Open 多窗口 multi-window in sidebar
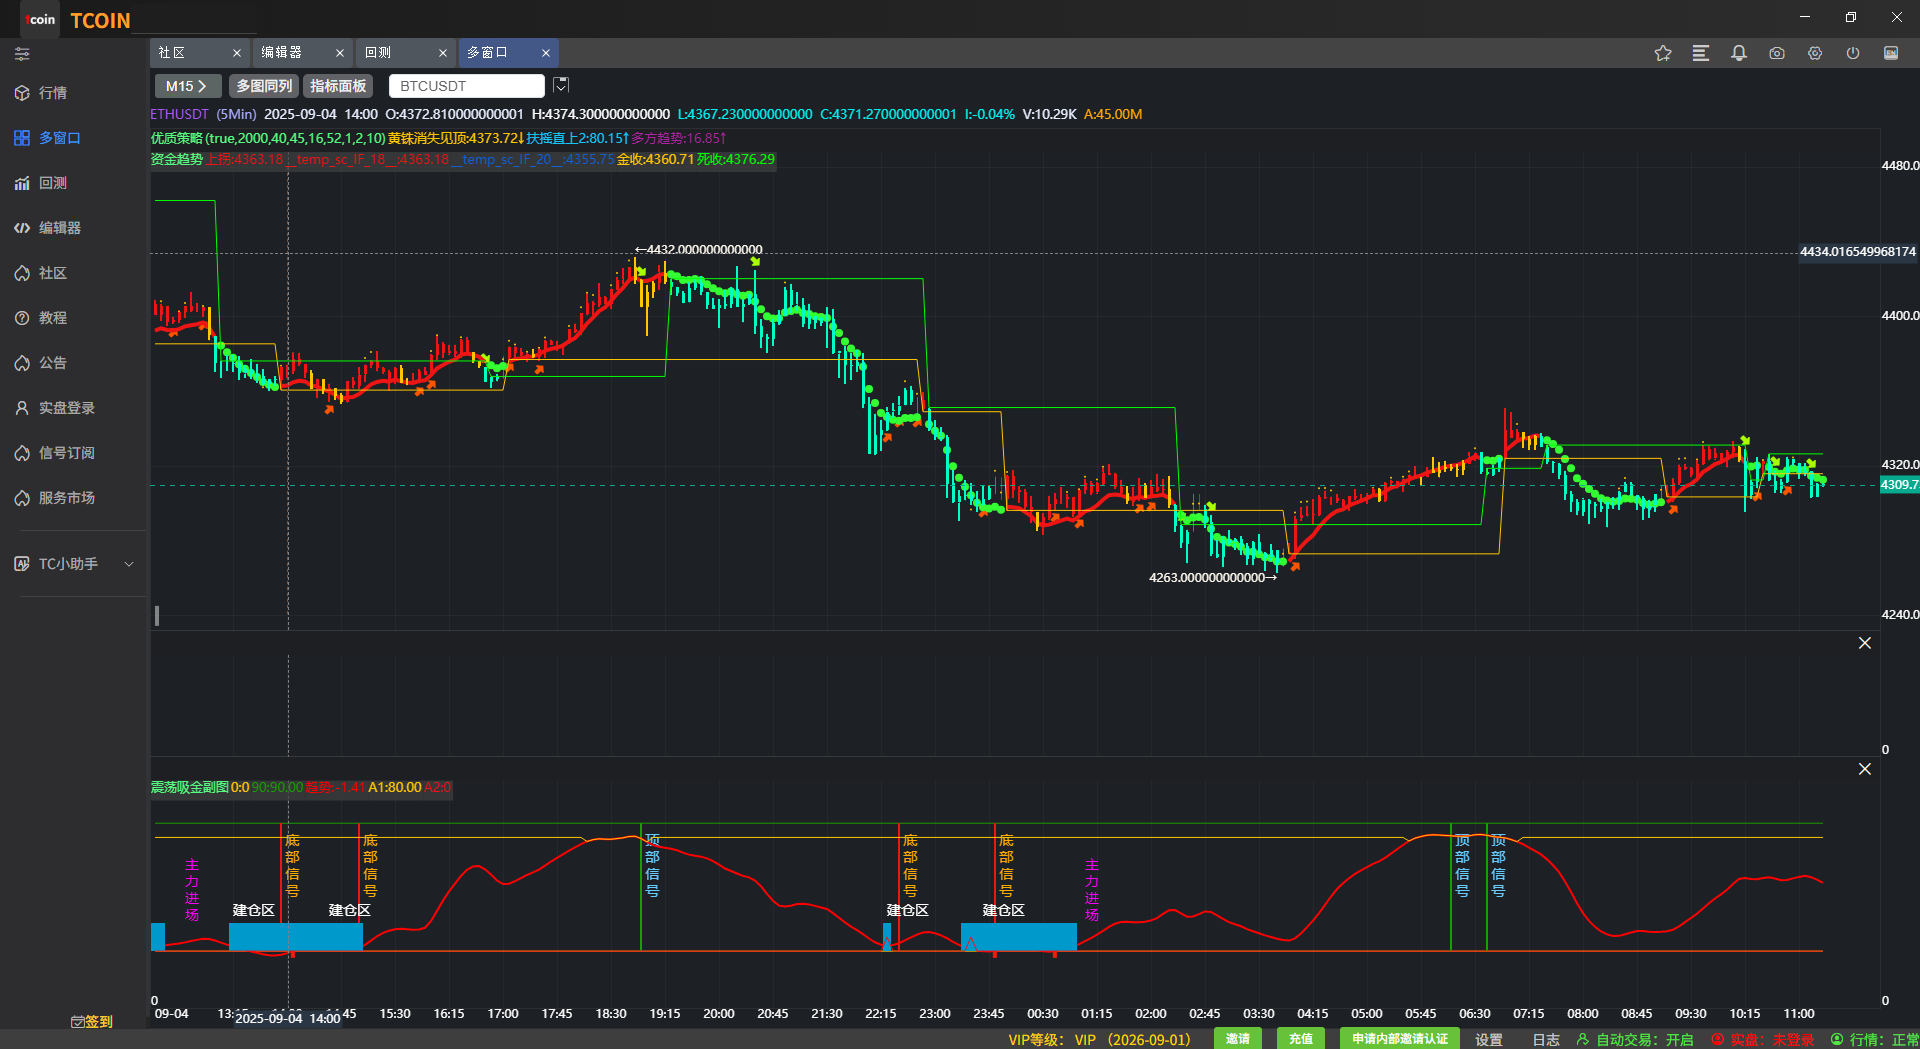This screenshot has height=1049, width=1920. coord(47,138)
